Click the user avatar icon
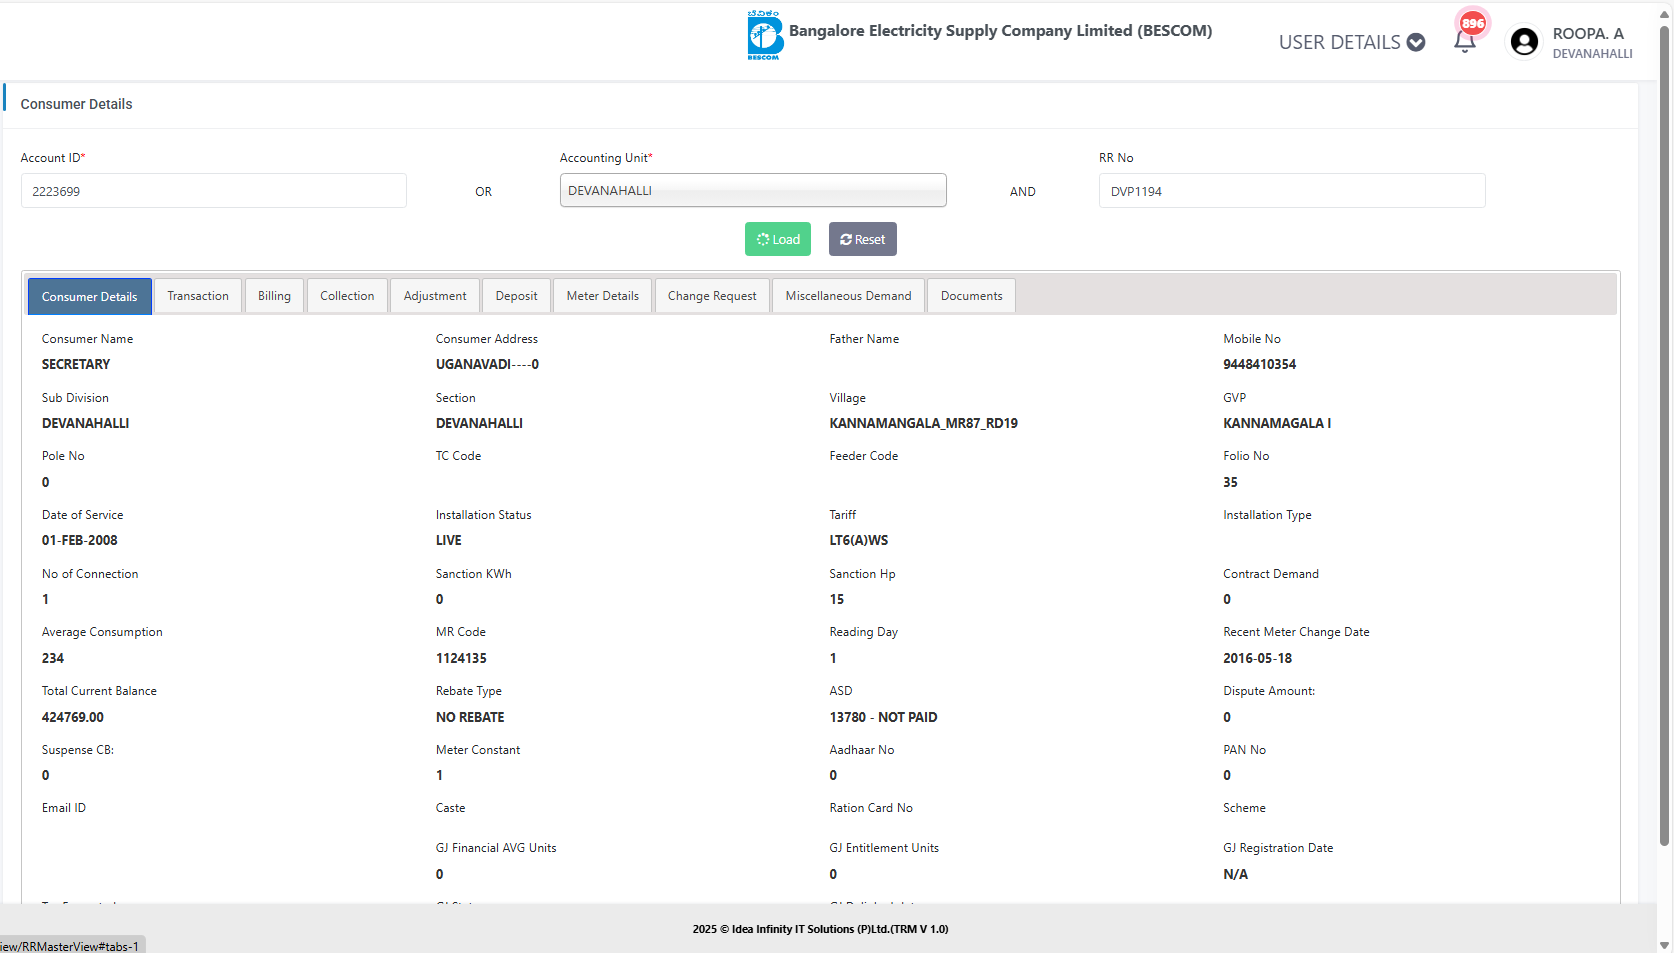Screen dimensions: 1674x953 click(1524, 42)
